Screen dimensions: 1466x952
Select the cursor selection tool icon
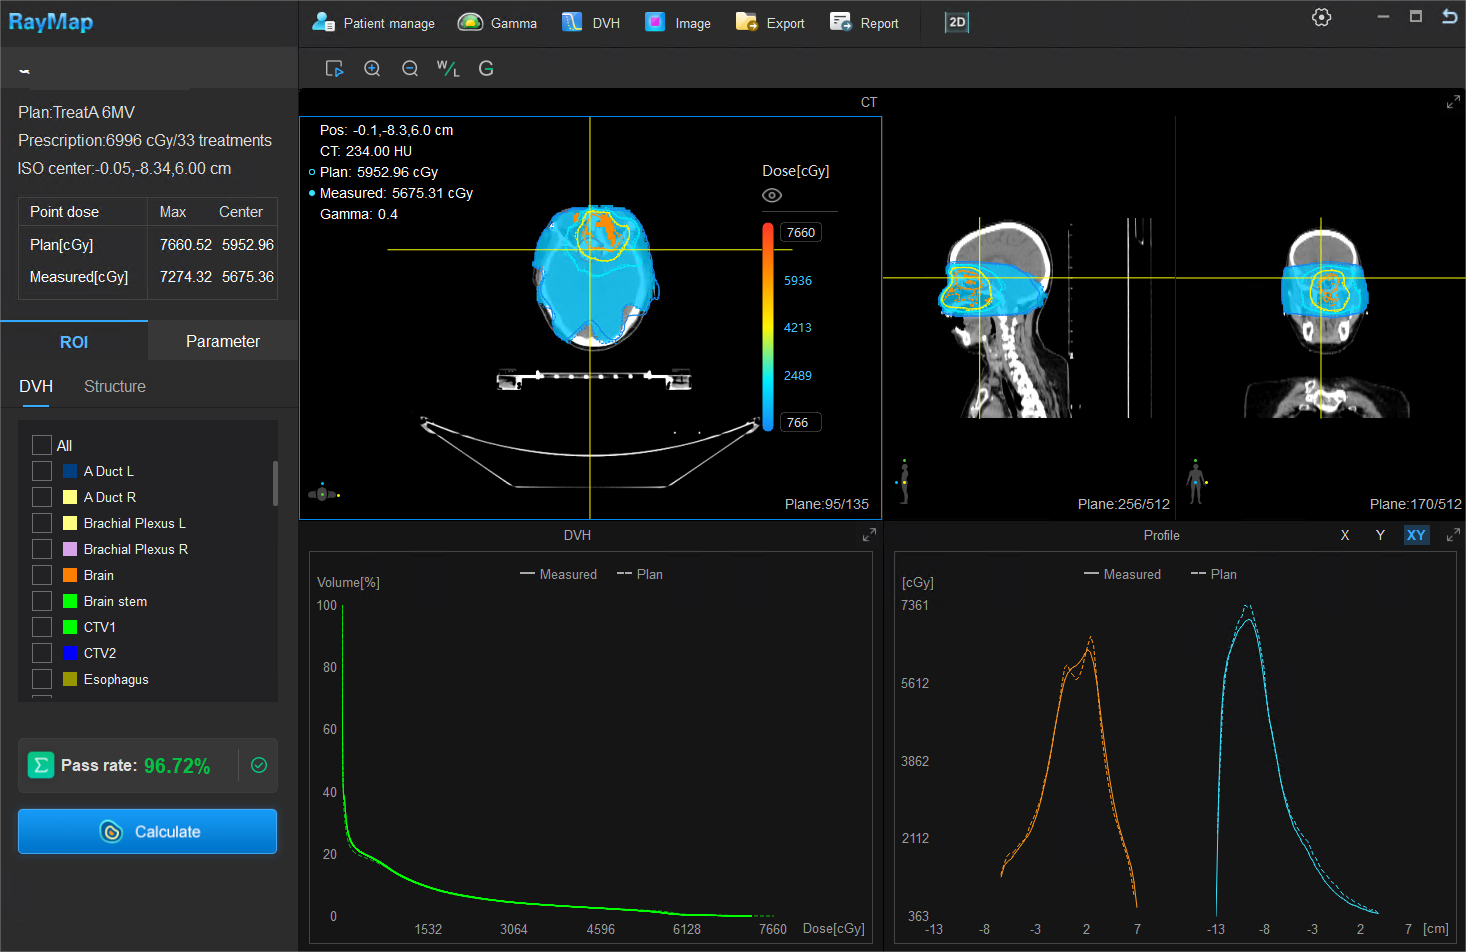pos(334,68)
